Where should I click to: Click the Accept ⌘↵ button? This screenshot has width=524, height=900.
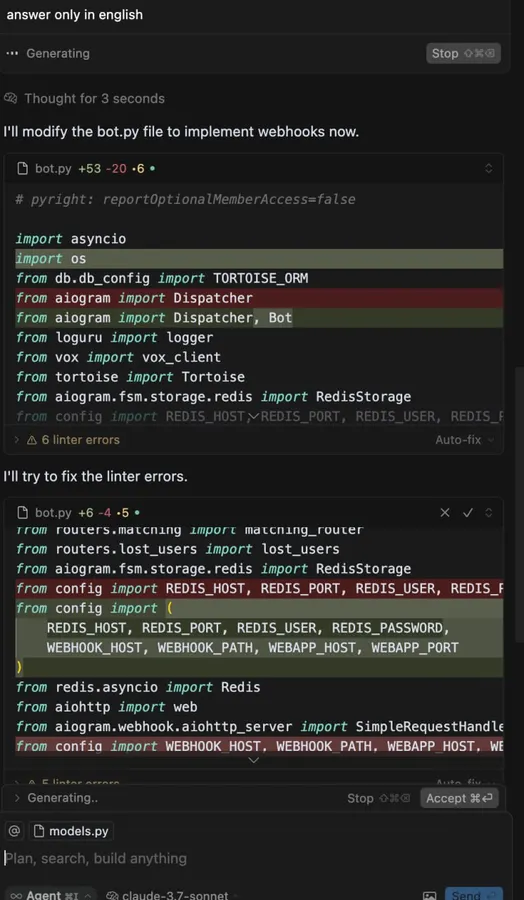pos(459,798)
